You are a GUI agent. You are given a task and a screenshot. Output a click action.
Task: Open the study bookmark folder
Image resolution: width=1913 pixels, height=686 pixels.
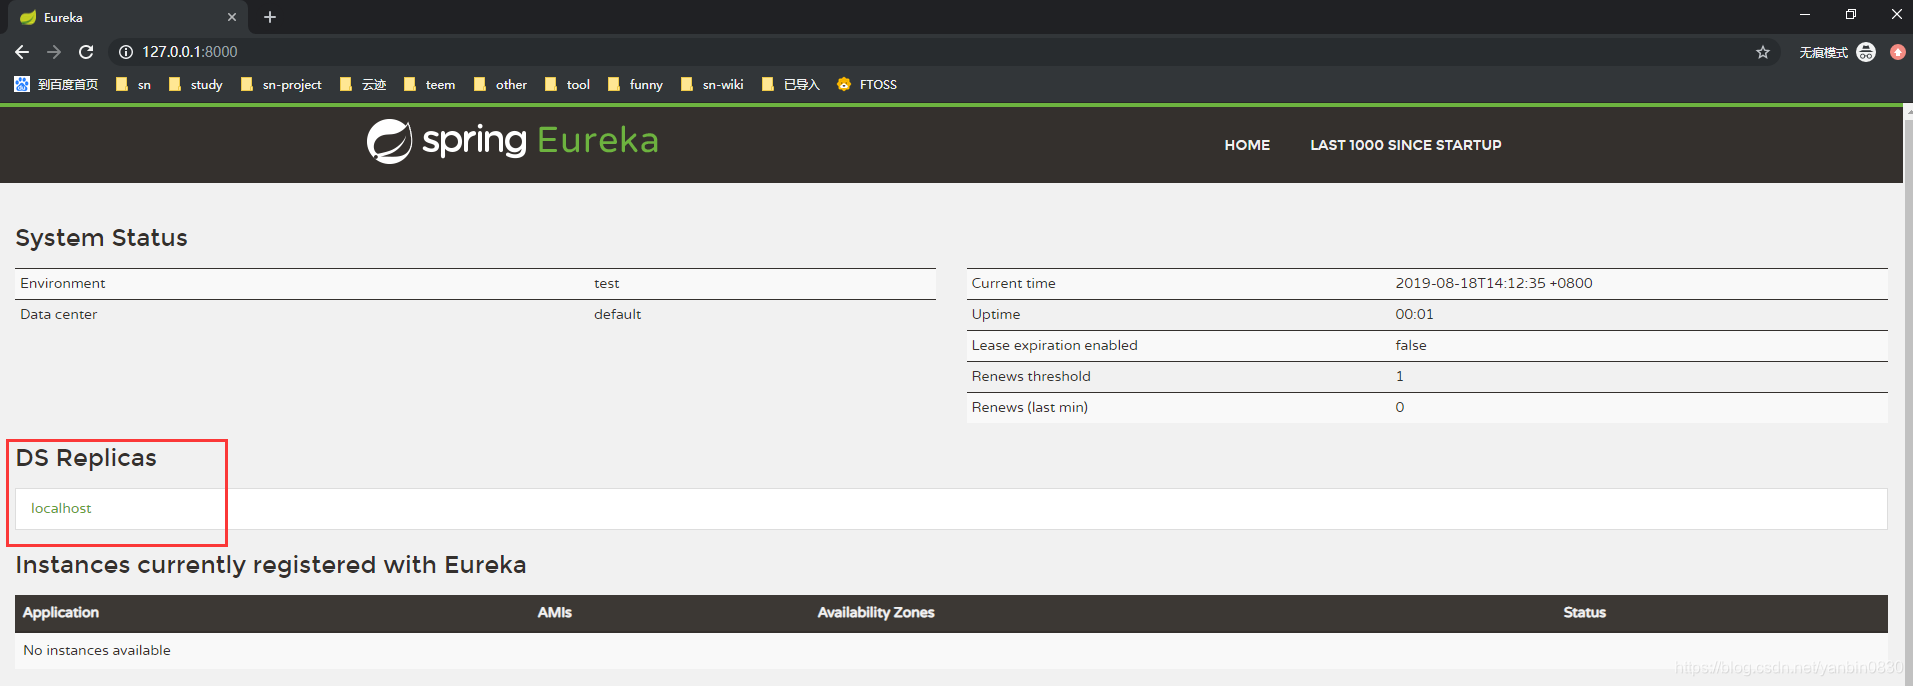point(196,85)
